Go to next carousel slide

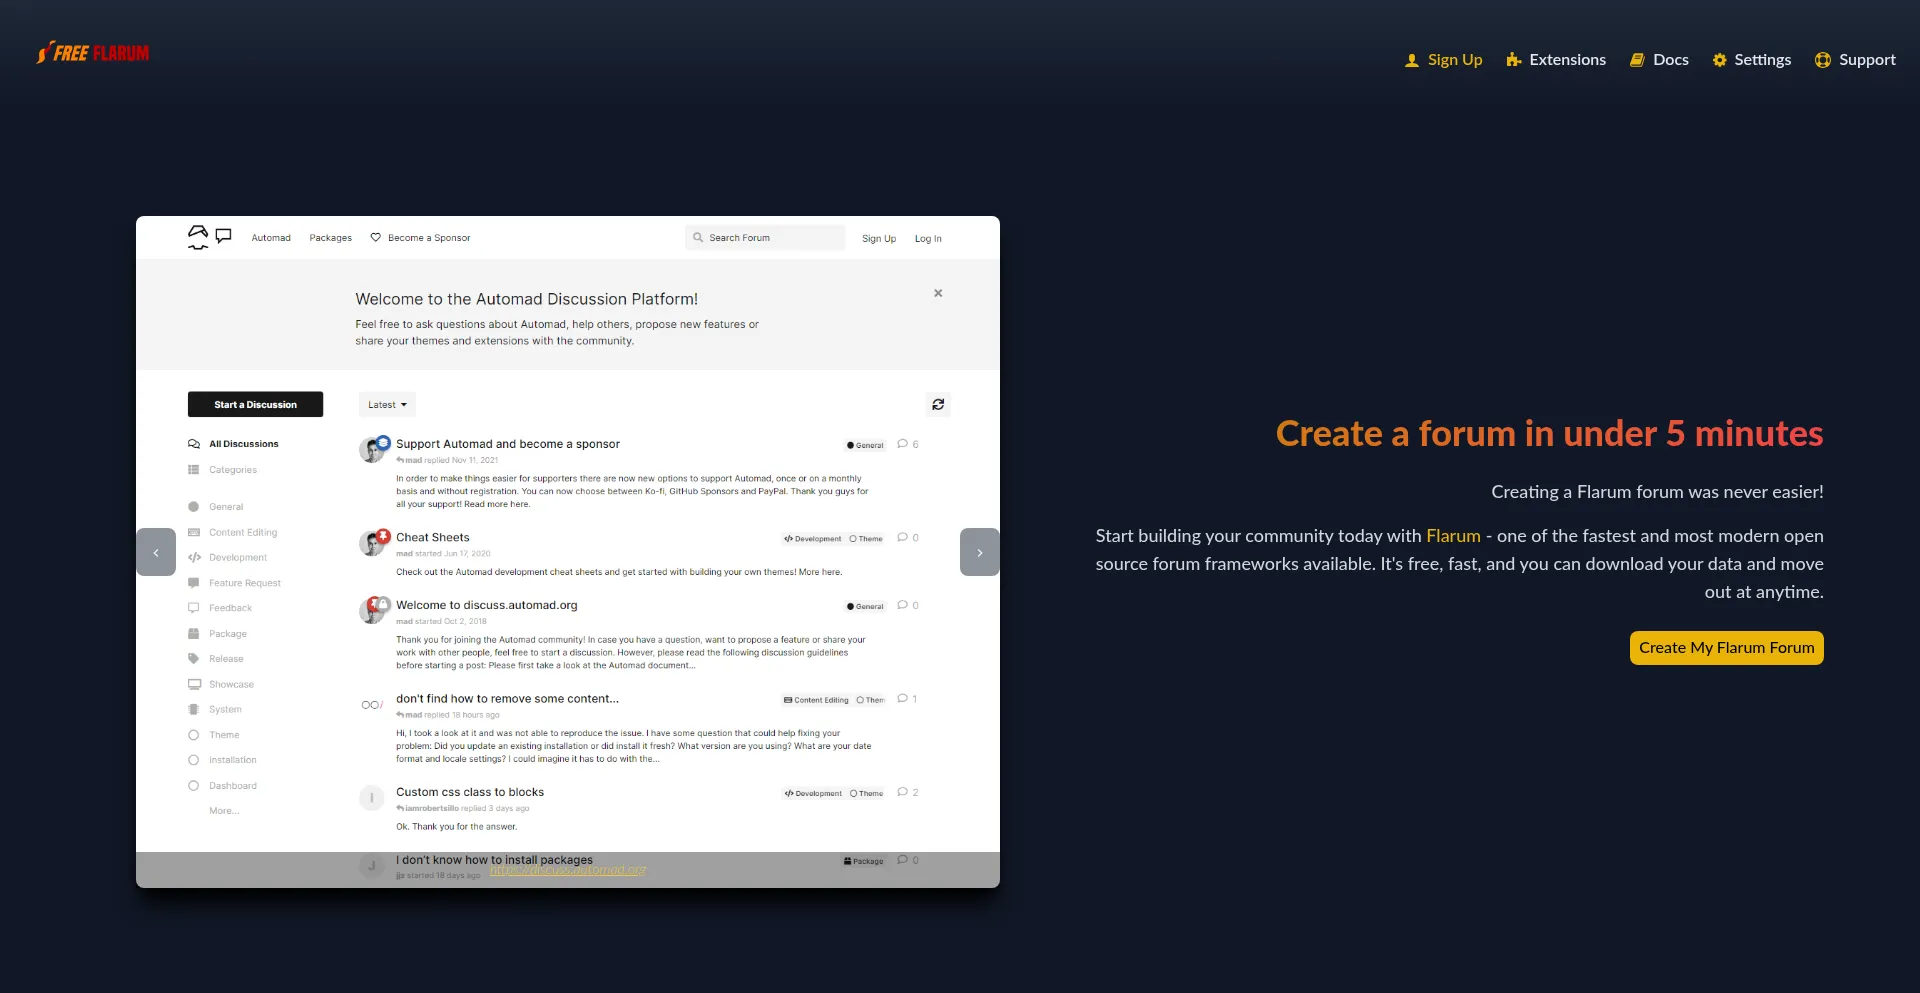pos(980,552)
